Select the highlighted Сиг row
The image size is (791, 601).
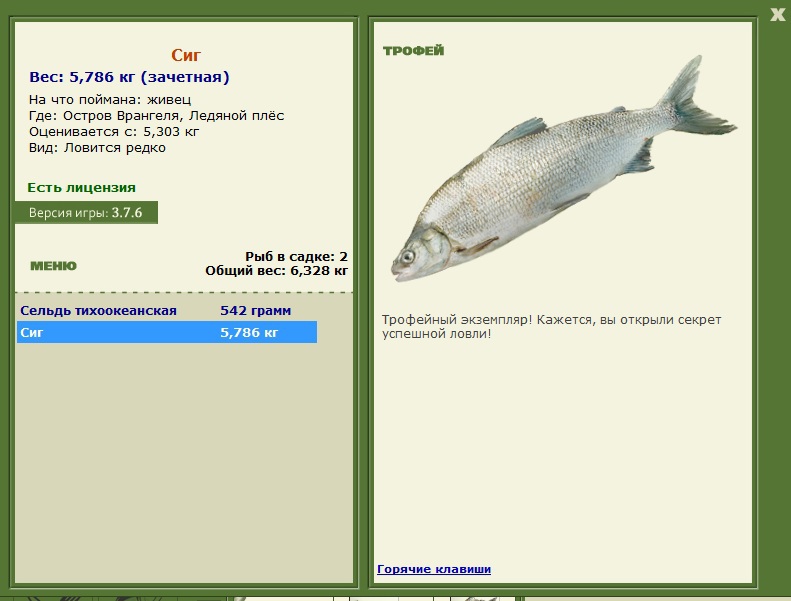pos(167,332)
